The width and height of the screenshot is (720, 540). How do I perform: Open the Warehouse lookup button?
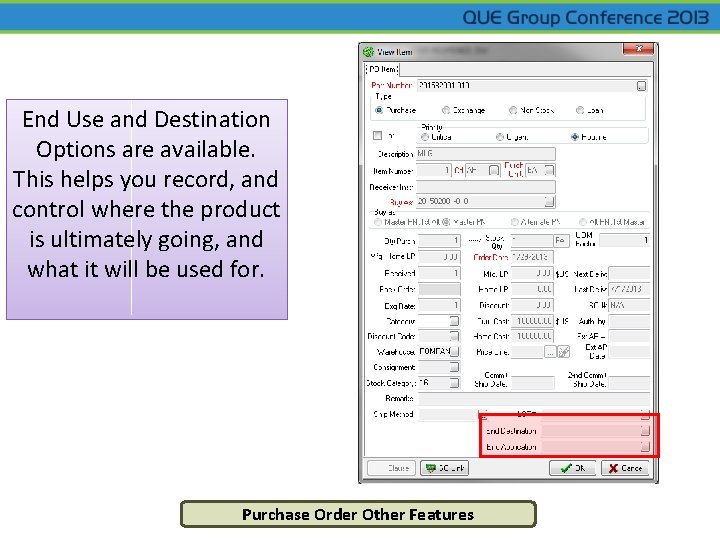coord(454,352)
